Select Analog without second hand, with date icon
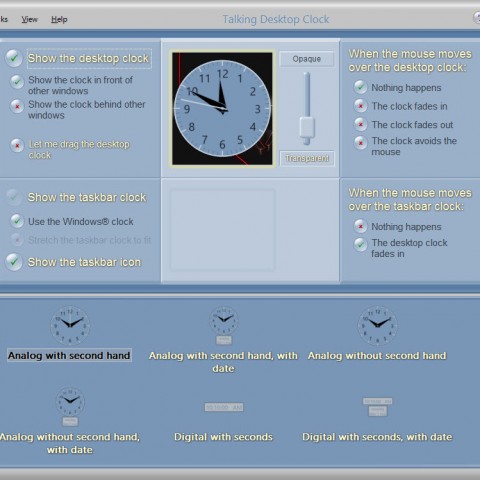This screenshot has height=480, width=480. pyautogui.click(x=70, y=407)
